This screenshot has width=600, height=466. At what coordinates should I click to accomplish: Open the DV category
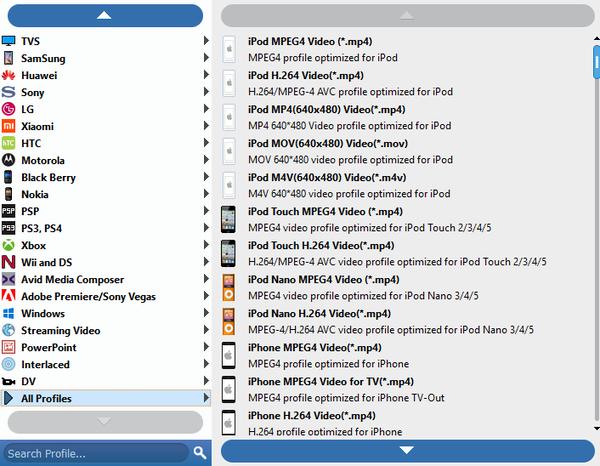pos(105,381)
